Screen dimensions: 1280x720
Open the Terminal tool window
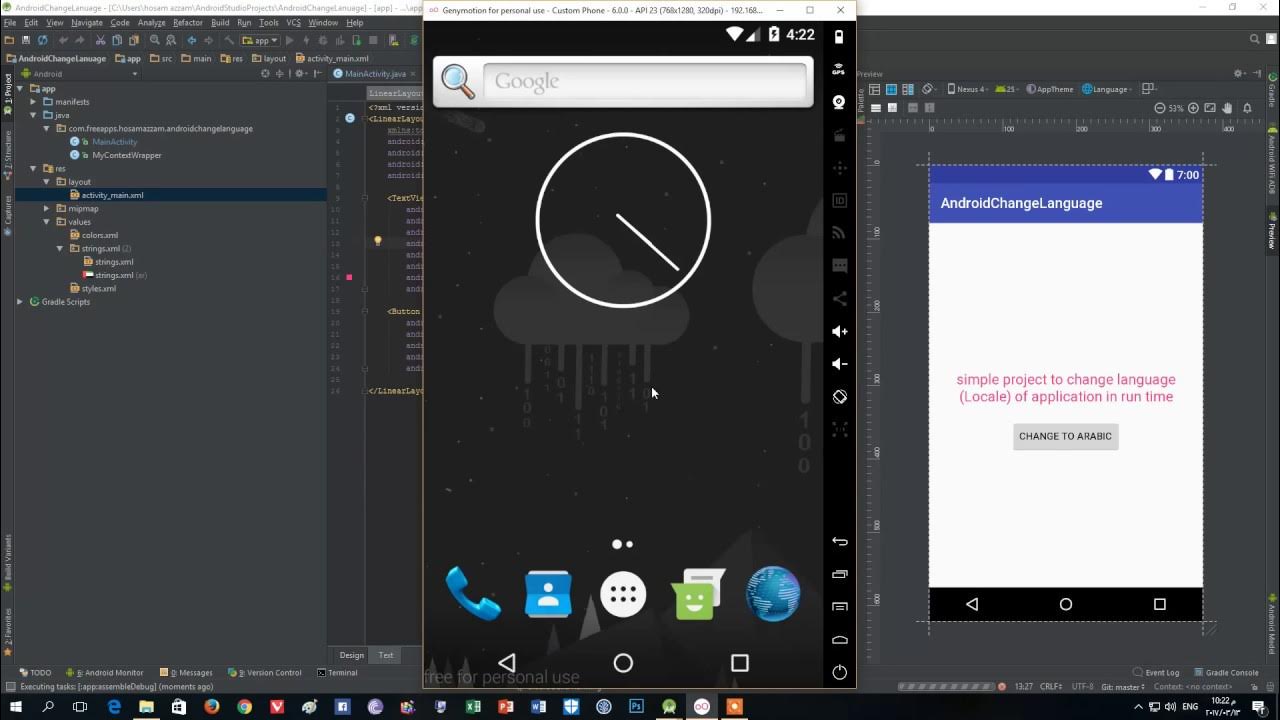coord(337,673)
